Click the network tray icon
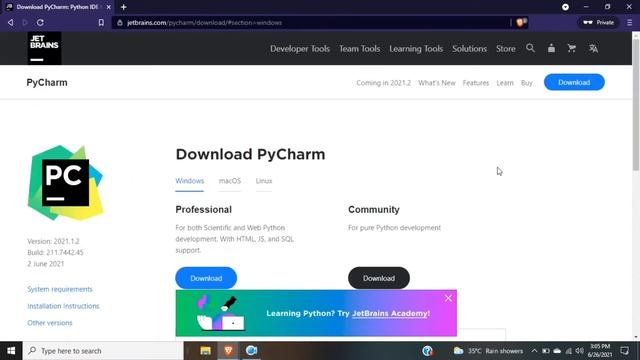This screenshot has width=640, height=360. (x=569, y=351)
